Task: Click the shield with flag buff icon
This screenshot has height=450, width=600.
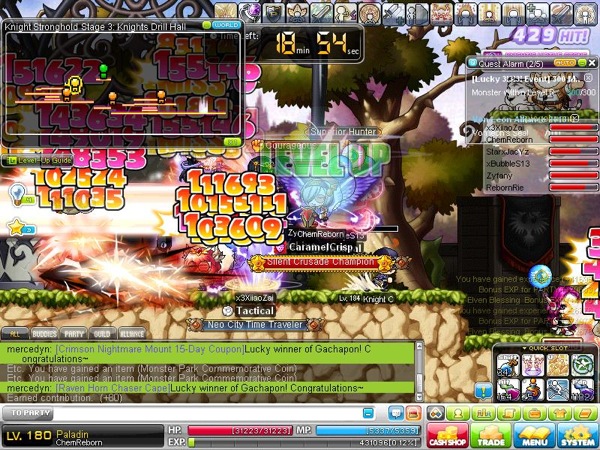Action: pyautogui.click(x=274, y=12)
